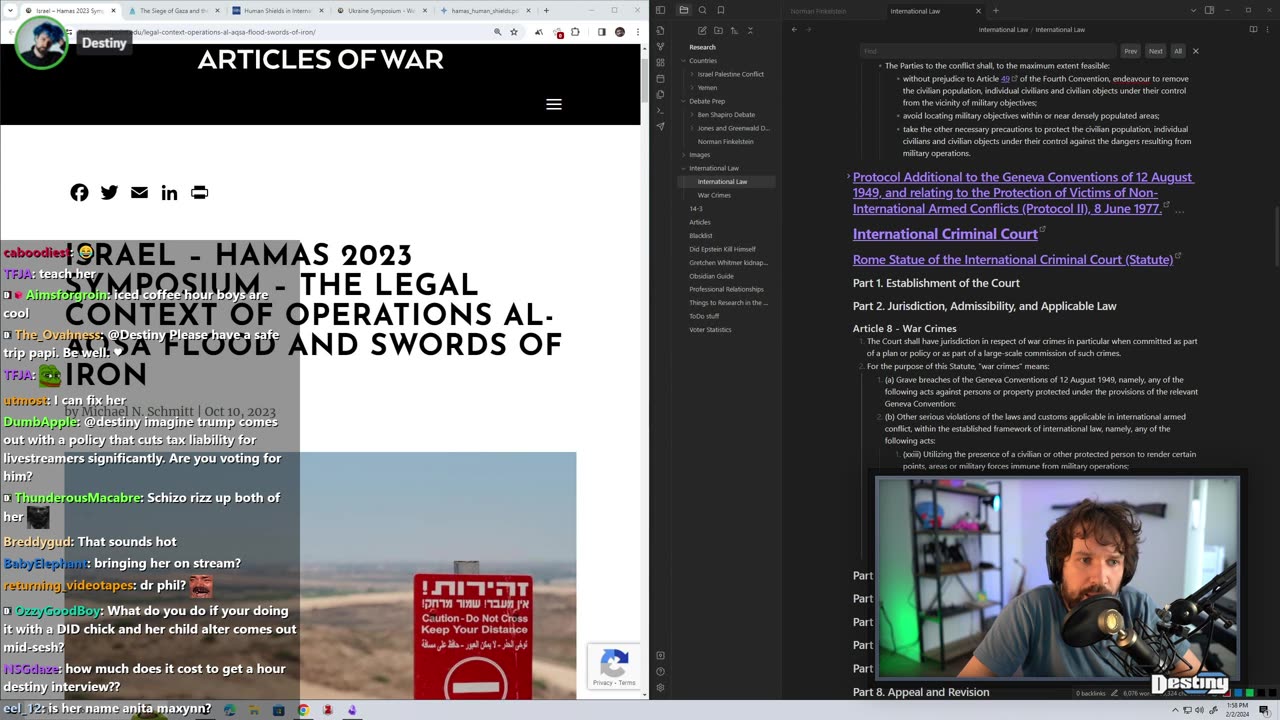Toggle Obsidian left sidebar collapse icon
The height and width of the screenshot is (720, 1280).
pyautogui.click(x=660, y=10)
